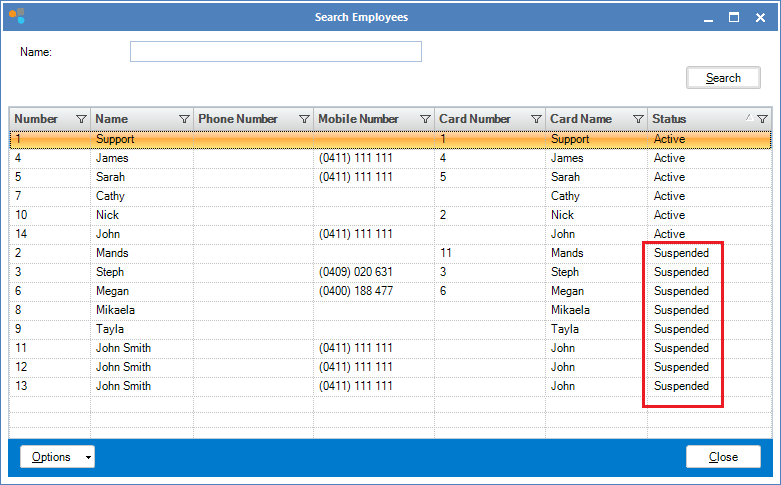Click the app icon in title bar
The width and height of the screenshot is (781, 485).
pyautogui.click(x=17, y=17)
